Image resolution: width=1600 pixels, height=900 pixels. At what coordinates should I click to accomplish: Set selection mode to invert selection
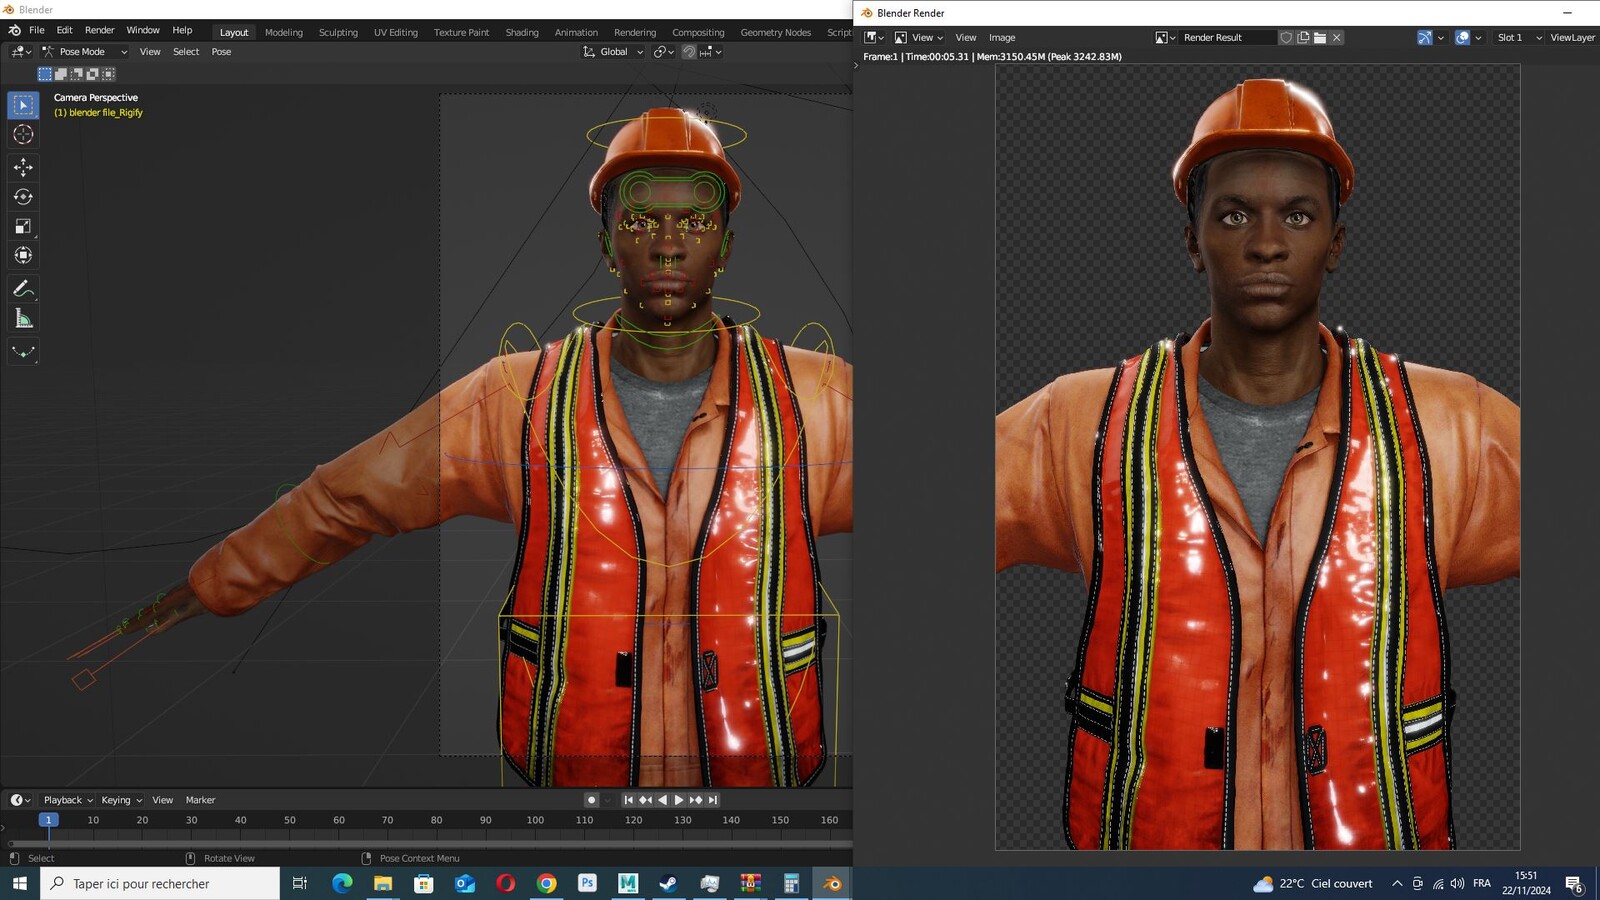tap(93, 74)
